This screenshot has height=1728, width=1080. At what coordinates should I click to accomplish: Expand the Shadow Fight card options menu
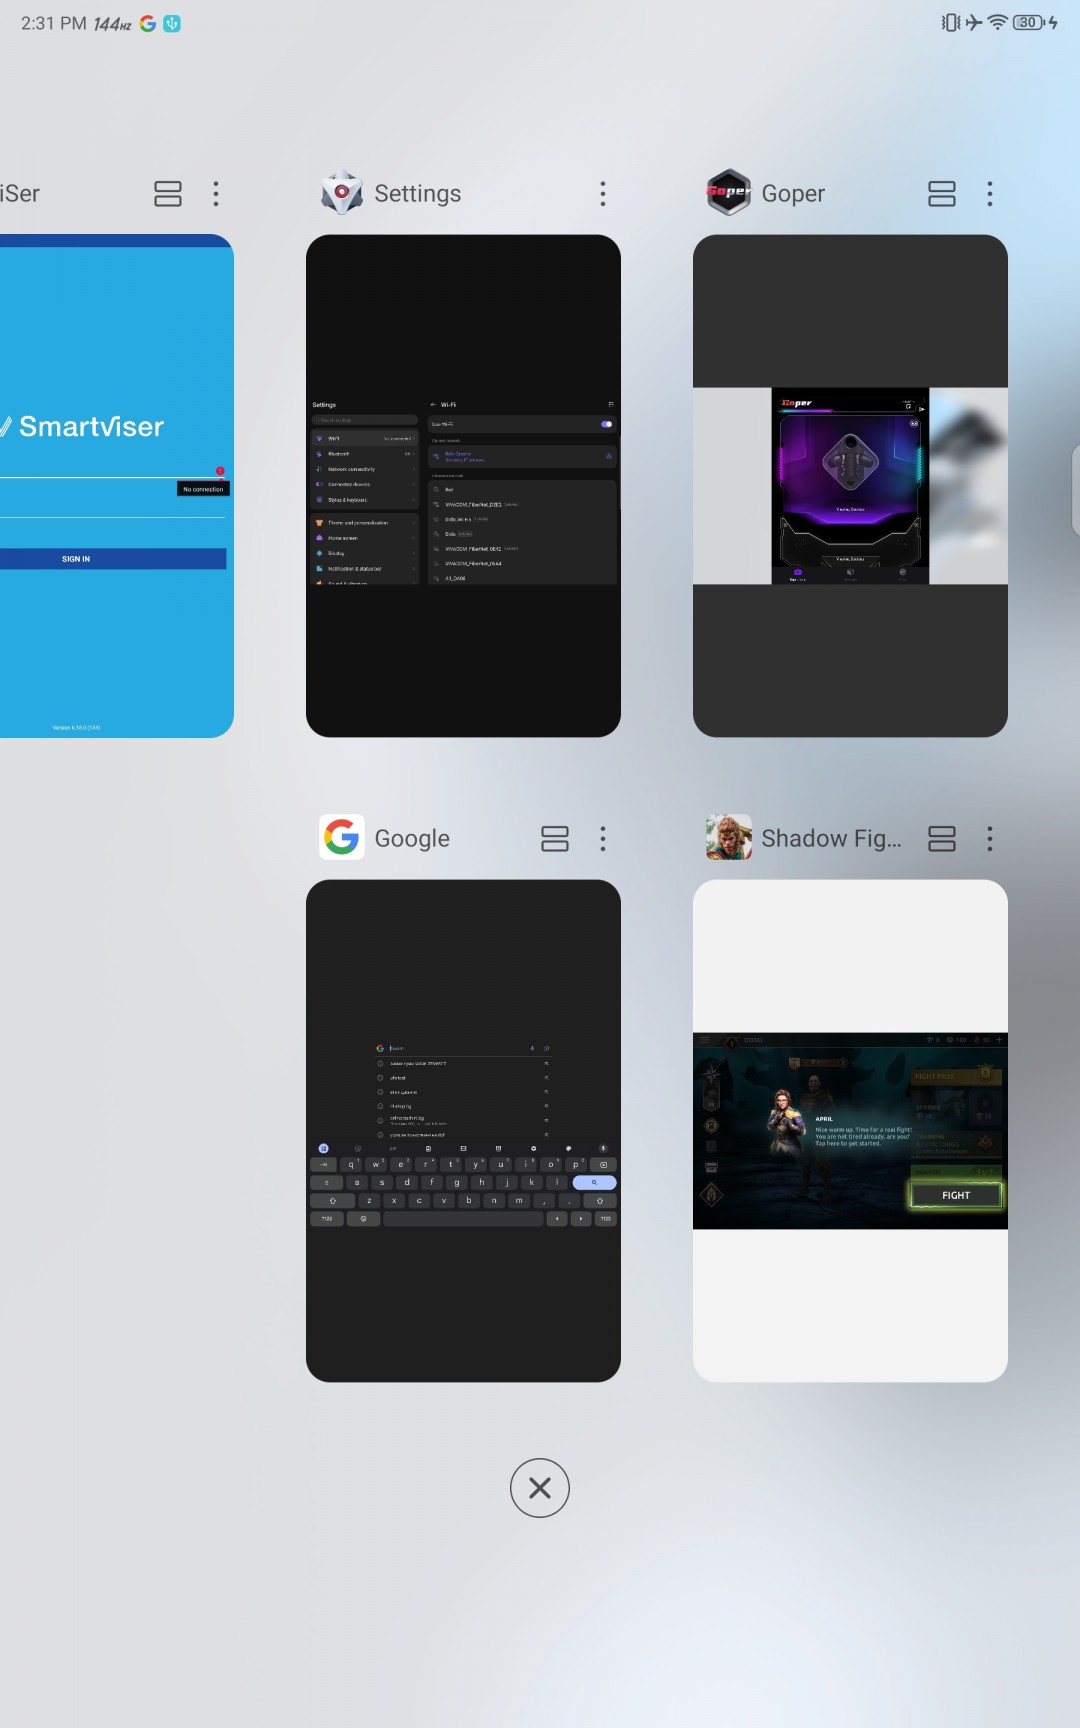990,838
